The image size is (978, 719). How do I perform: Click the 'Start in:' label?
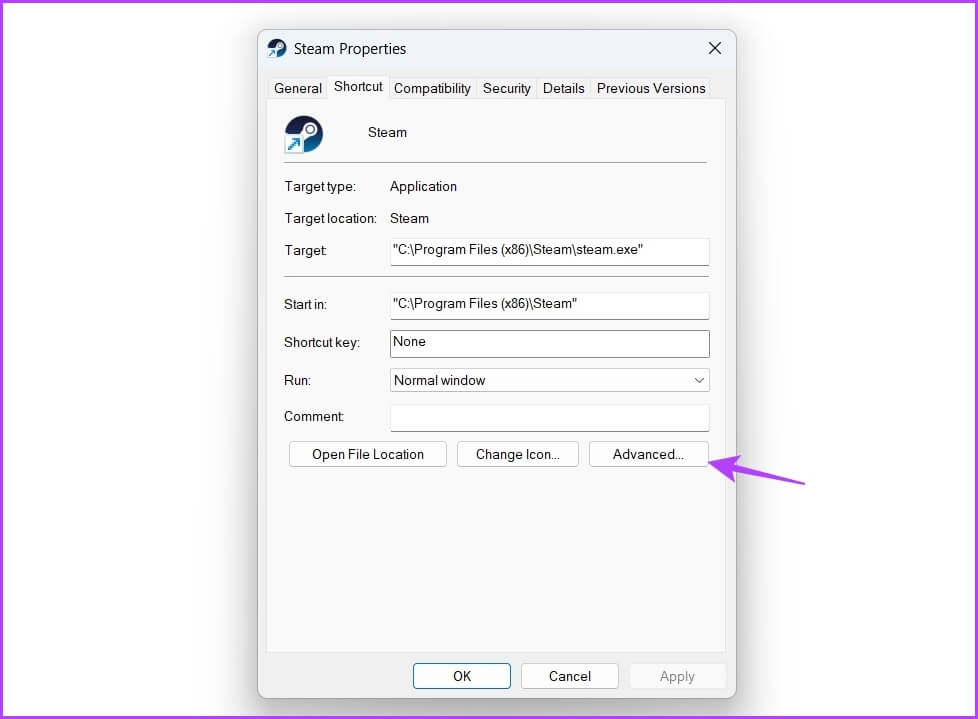305,304
